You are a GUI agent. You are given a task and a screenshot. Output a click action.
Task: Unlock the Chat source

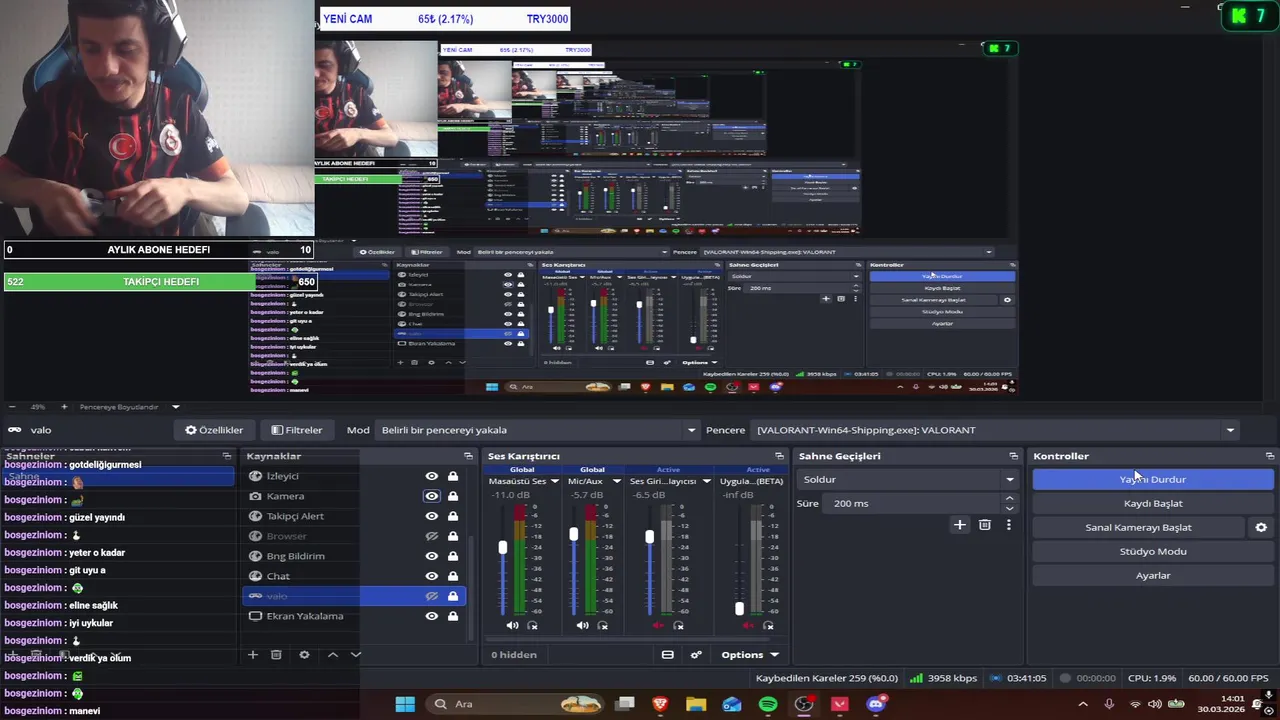[453, 576]
